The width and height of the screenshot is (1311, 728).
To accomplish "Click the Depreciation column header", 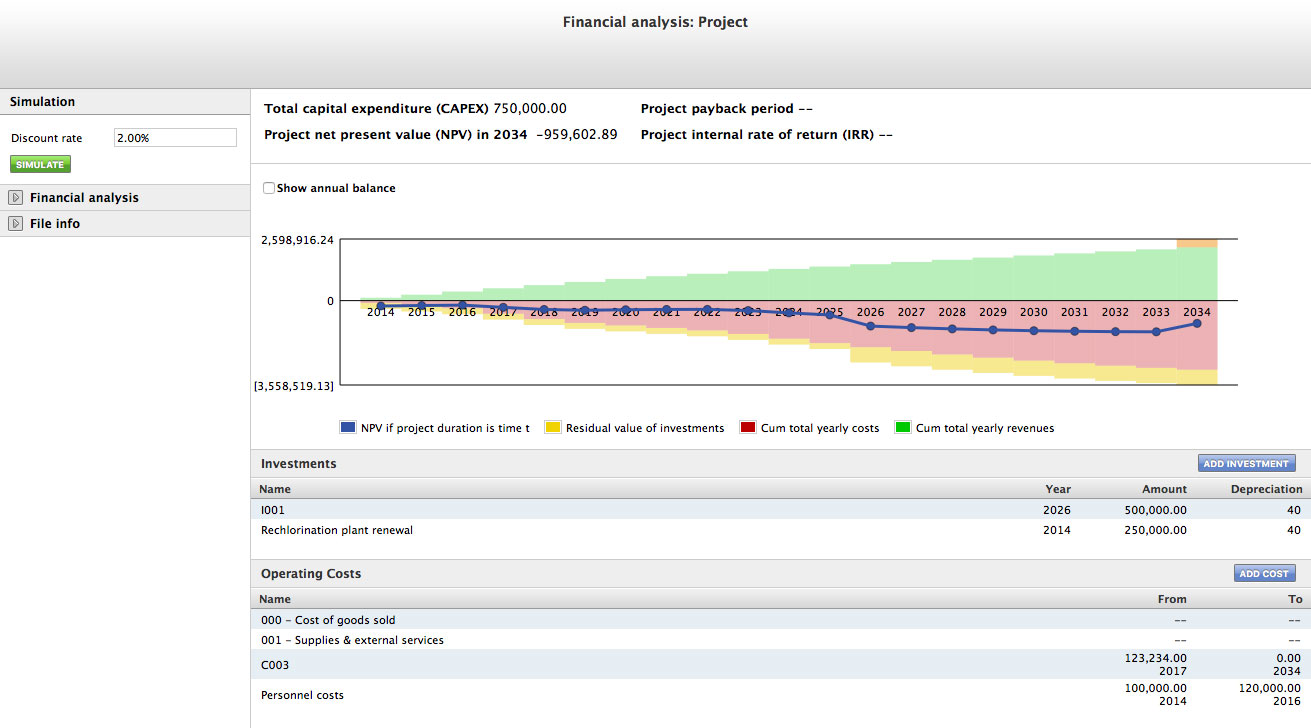I will [x=1267, y=489].
